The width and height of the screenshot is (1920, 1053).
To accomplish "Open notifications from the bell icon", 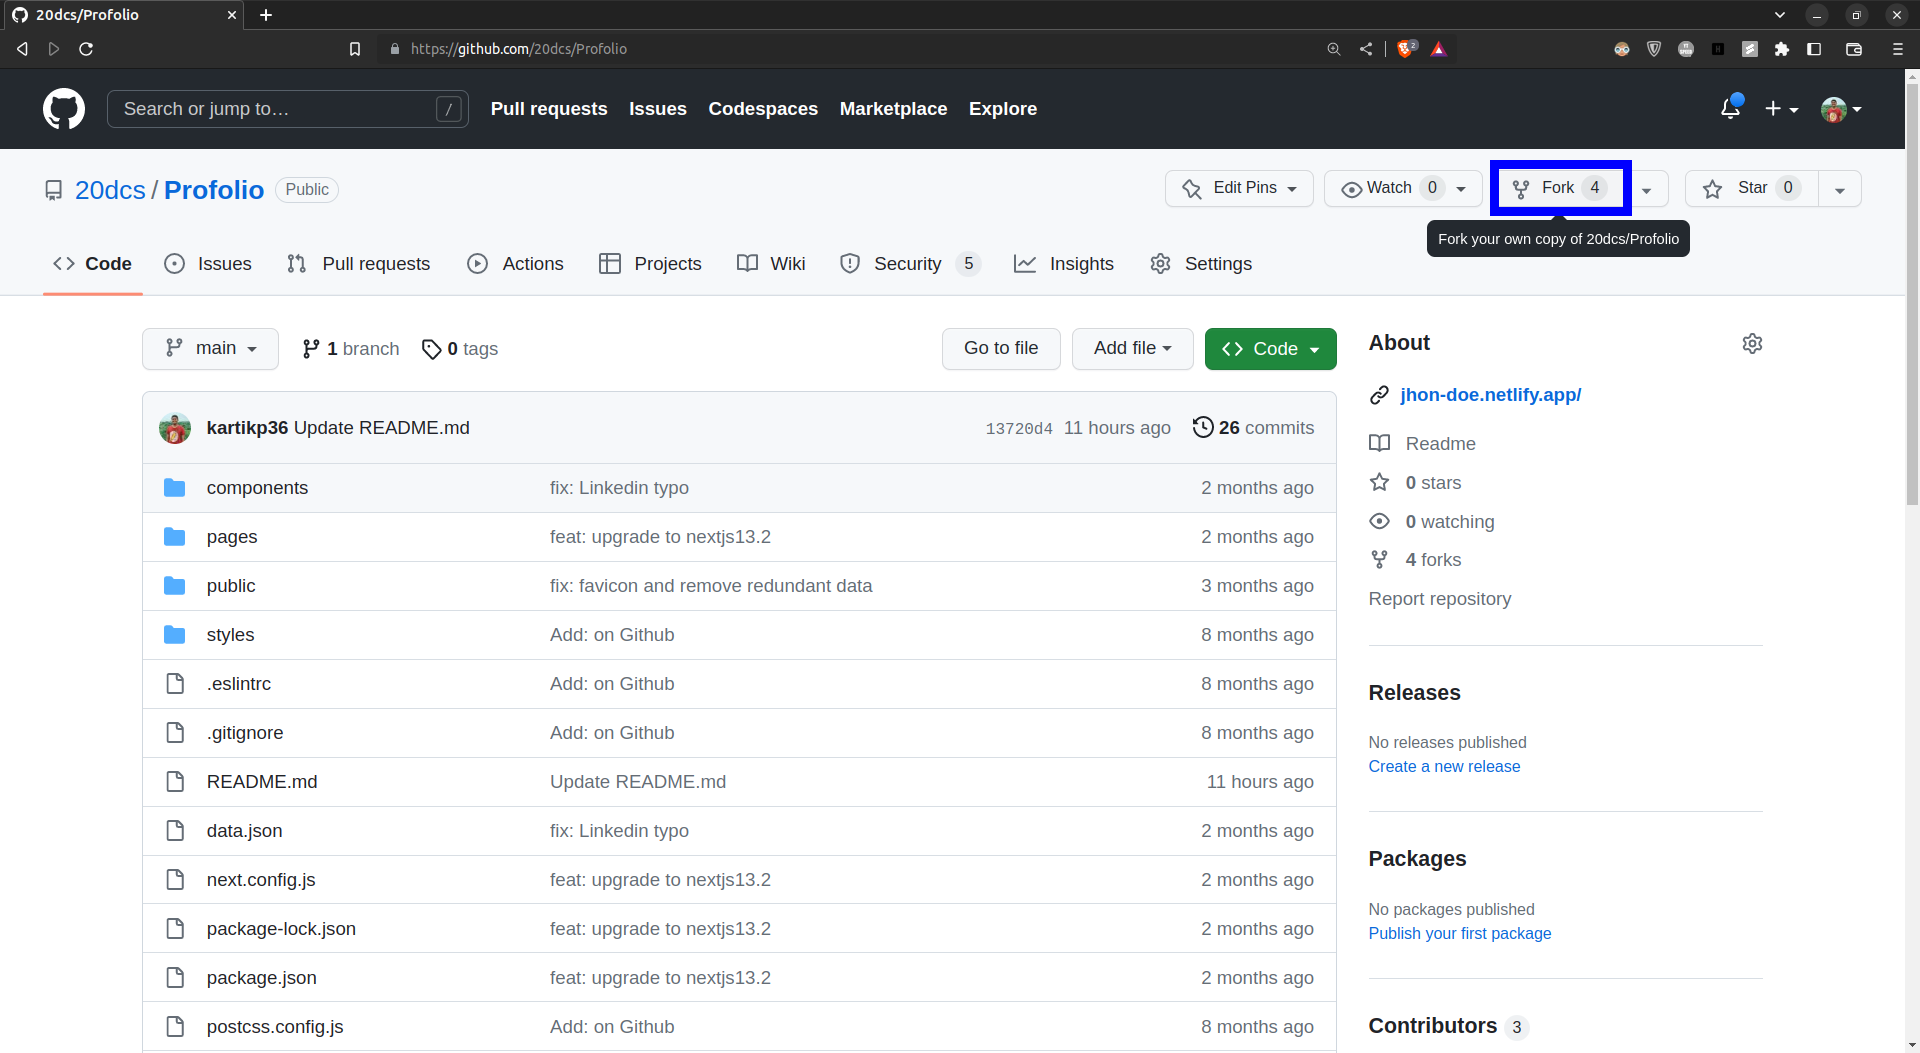I will tap(1730, 108).
